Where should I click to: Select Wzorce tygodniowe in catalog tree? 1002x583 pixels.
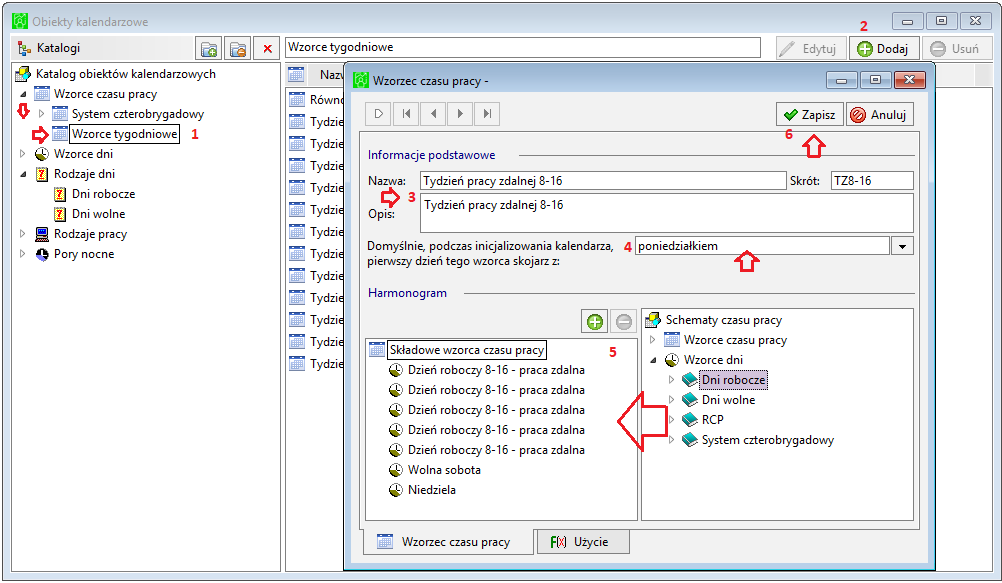click(x=125, y=134)
